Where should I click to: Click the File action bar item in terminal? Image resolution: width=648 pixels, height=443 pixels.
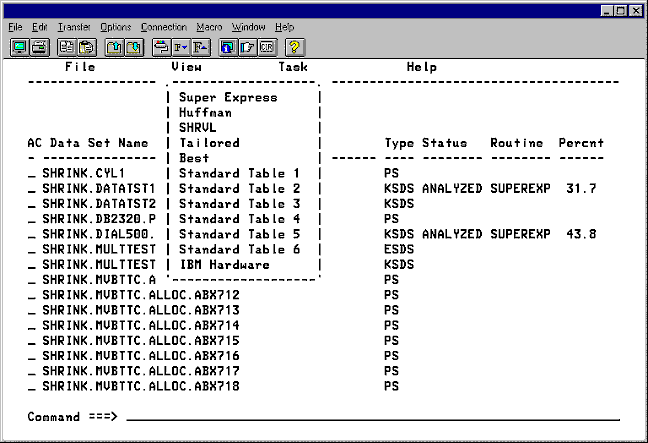pos(80,67)
